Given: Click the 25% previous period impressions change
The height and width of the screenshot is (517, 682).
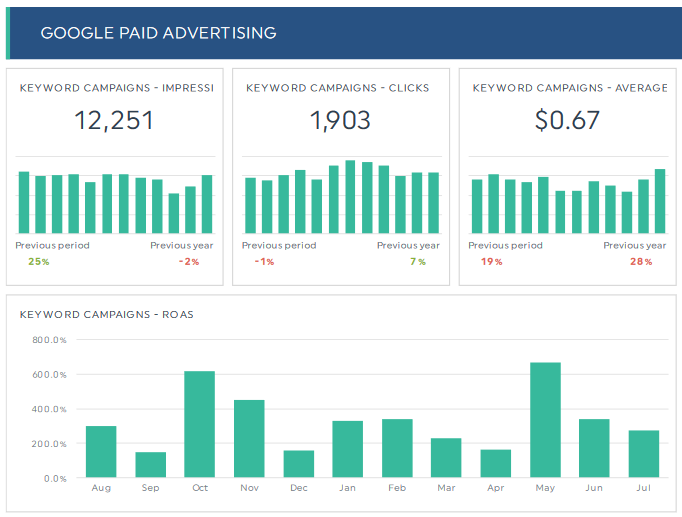Looking at the screenshot, I should pos(38,262).
